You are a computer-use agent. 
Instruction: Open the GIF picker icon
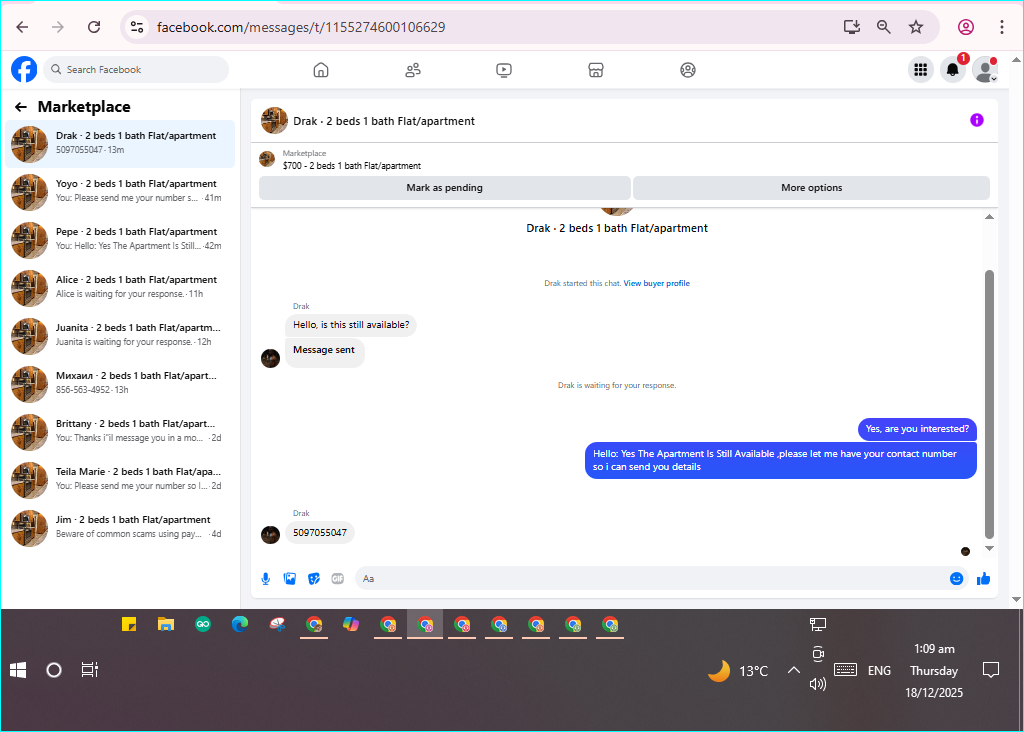click(x=338, y=579)
